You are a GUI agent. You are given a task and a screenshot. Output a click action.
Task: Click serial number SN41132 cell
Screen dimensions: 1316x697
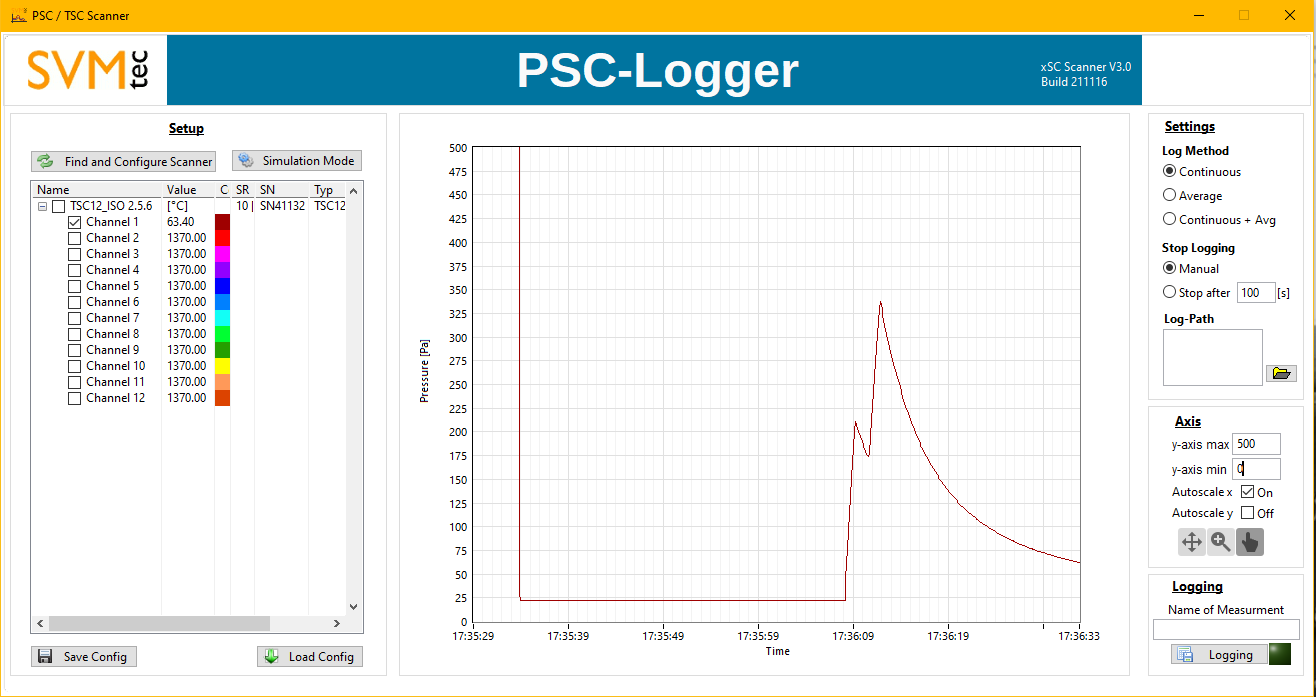282,206
